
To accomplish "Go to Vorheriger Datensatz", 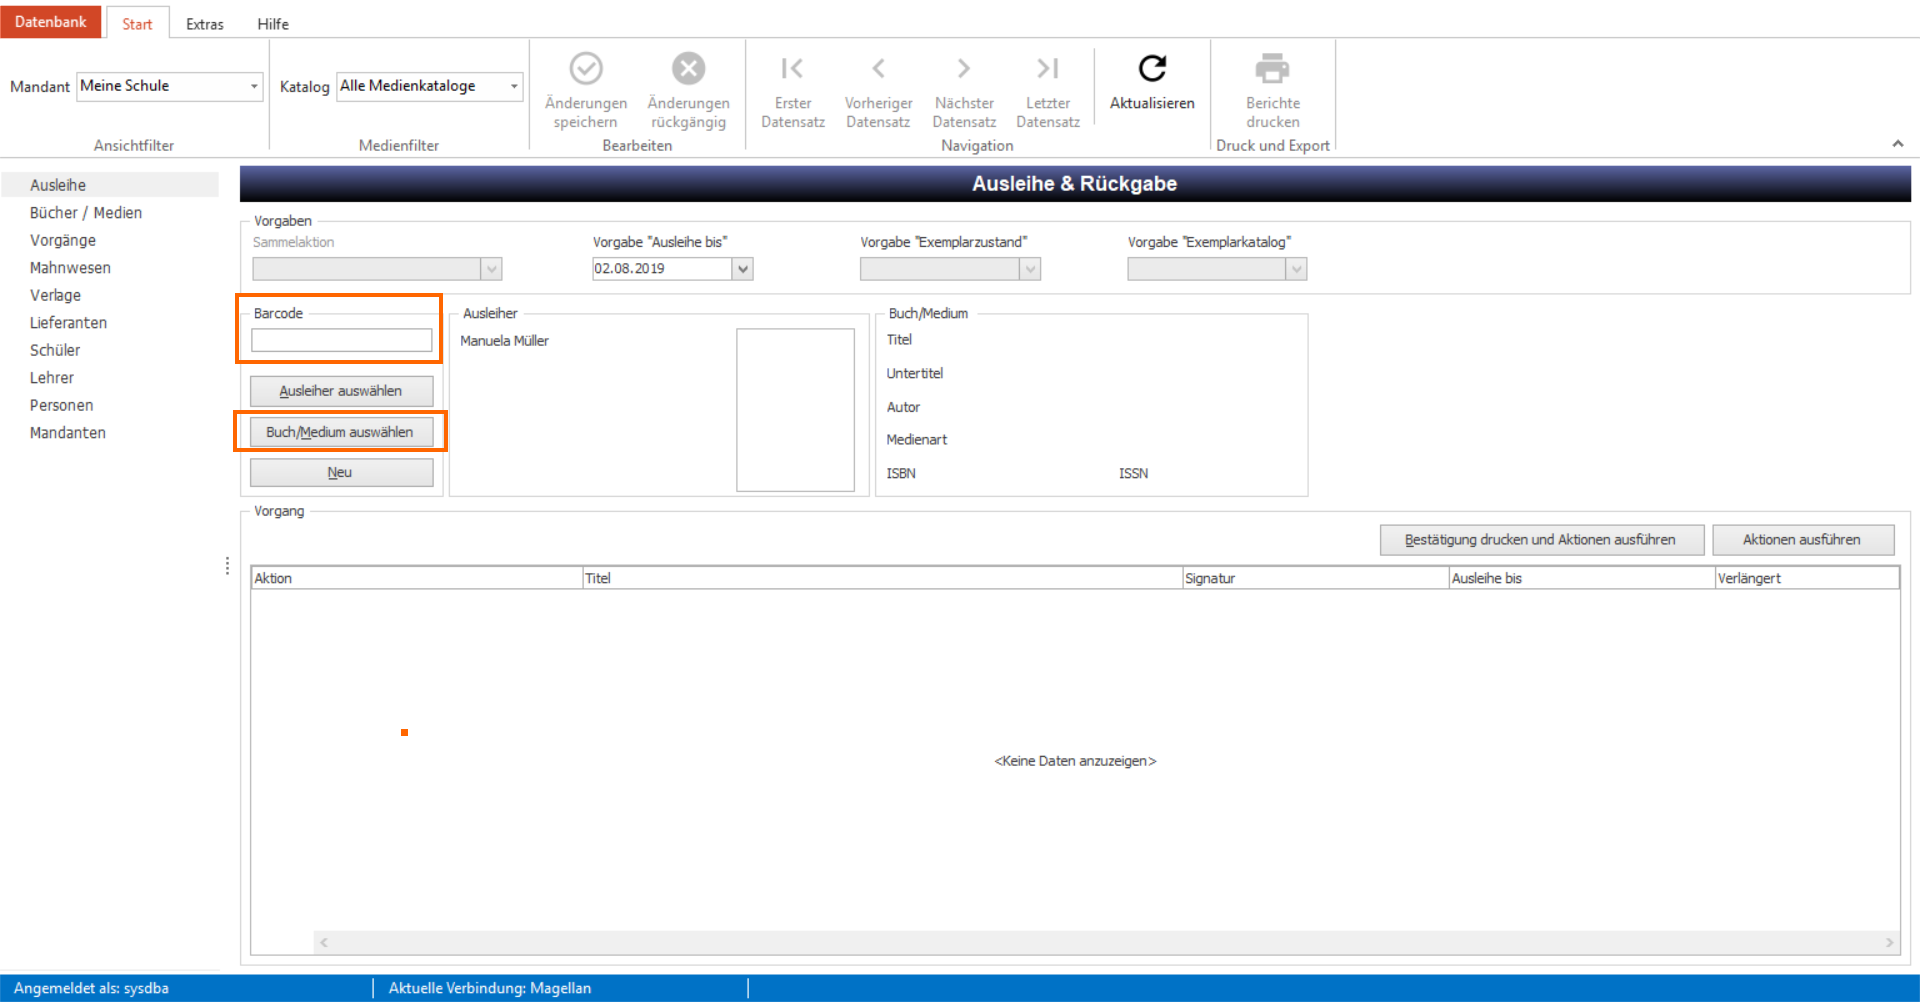I will pos(878,69).
